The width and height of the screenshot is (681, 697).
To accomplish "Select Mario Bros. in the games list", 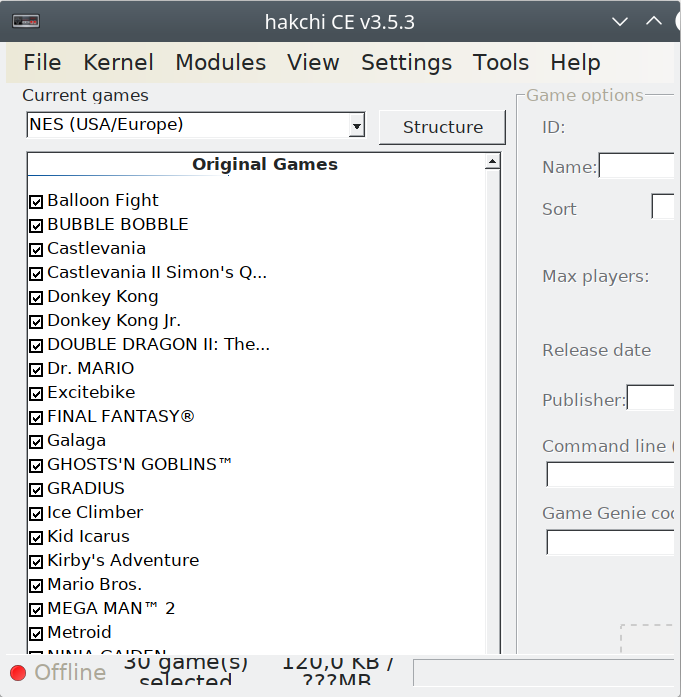I will 95,584.
